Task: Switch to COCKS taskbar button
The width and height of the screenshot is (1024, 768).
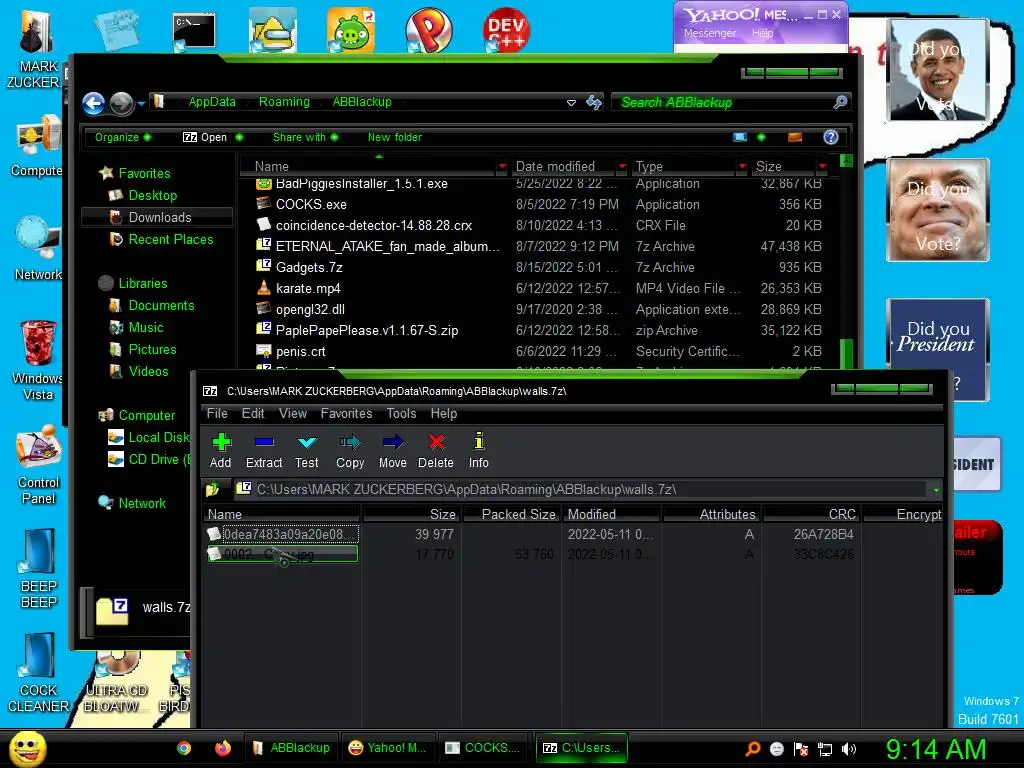Action: pos(483,748)
